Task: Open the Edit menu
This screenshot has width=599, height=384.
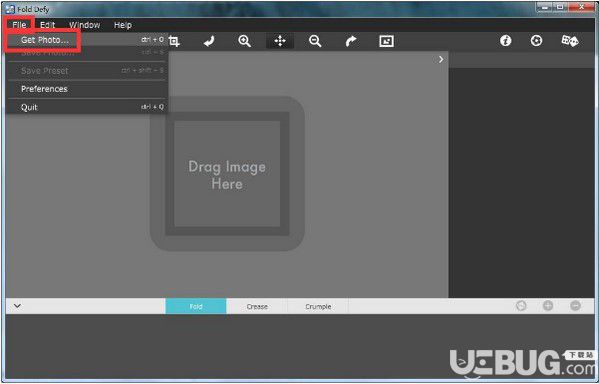Action: click(x=47, y=25)
